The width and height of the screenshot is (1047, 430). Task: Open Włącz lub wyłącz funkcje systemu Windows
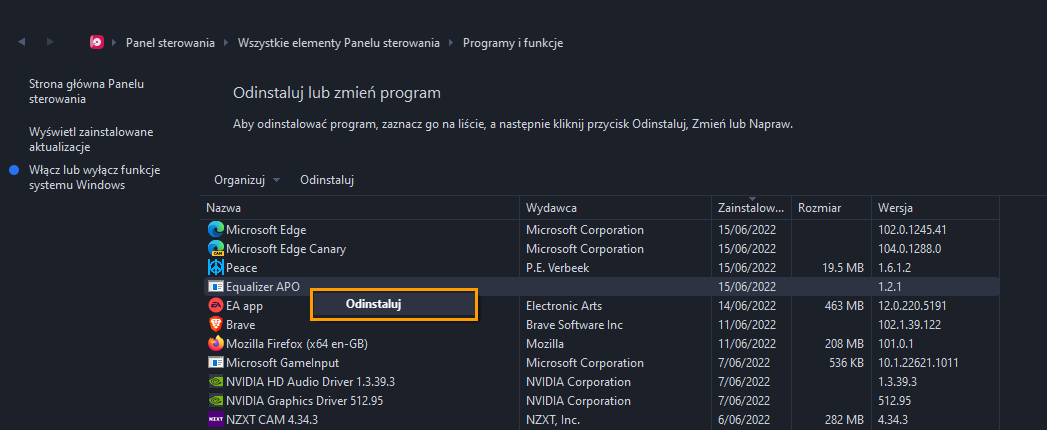click(94, 178)
